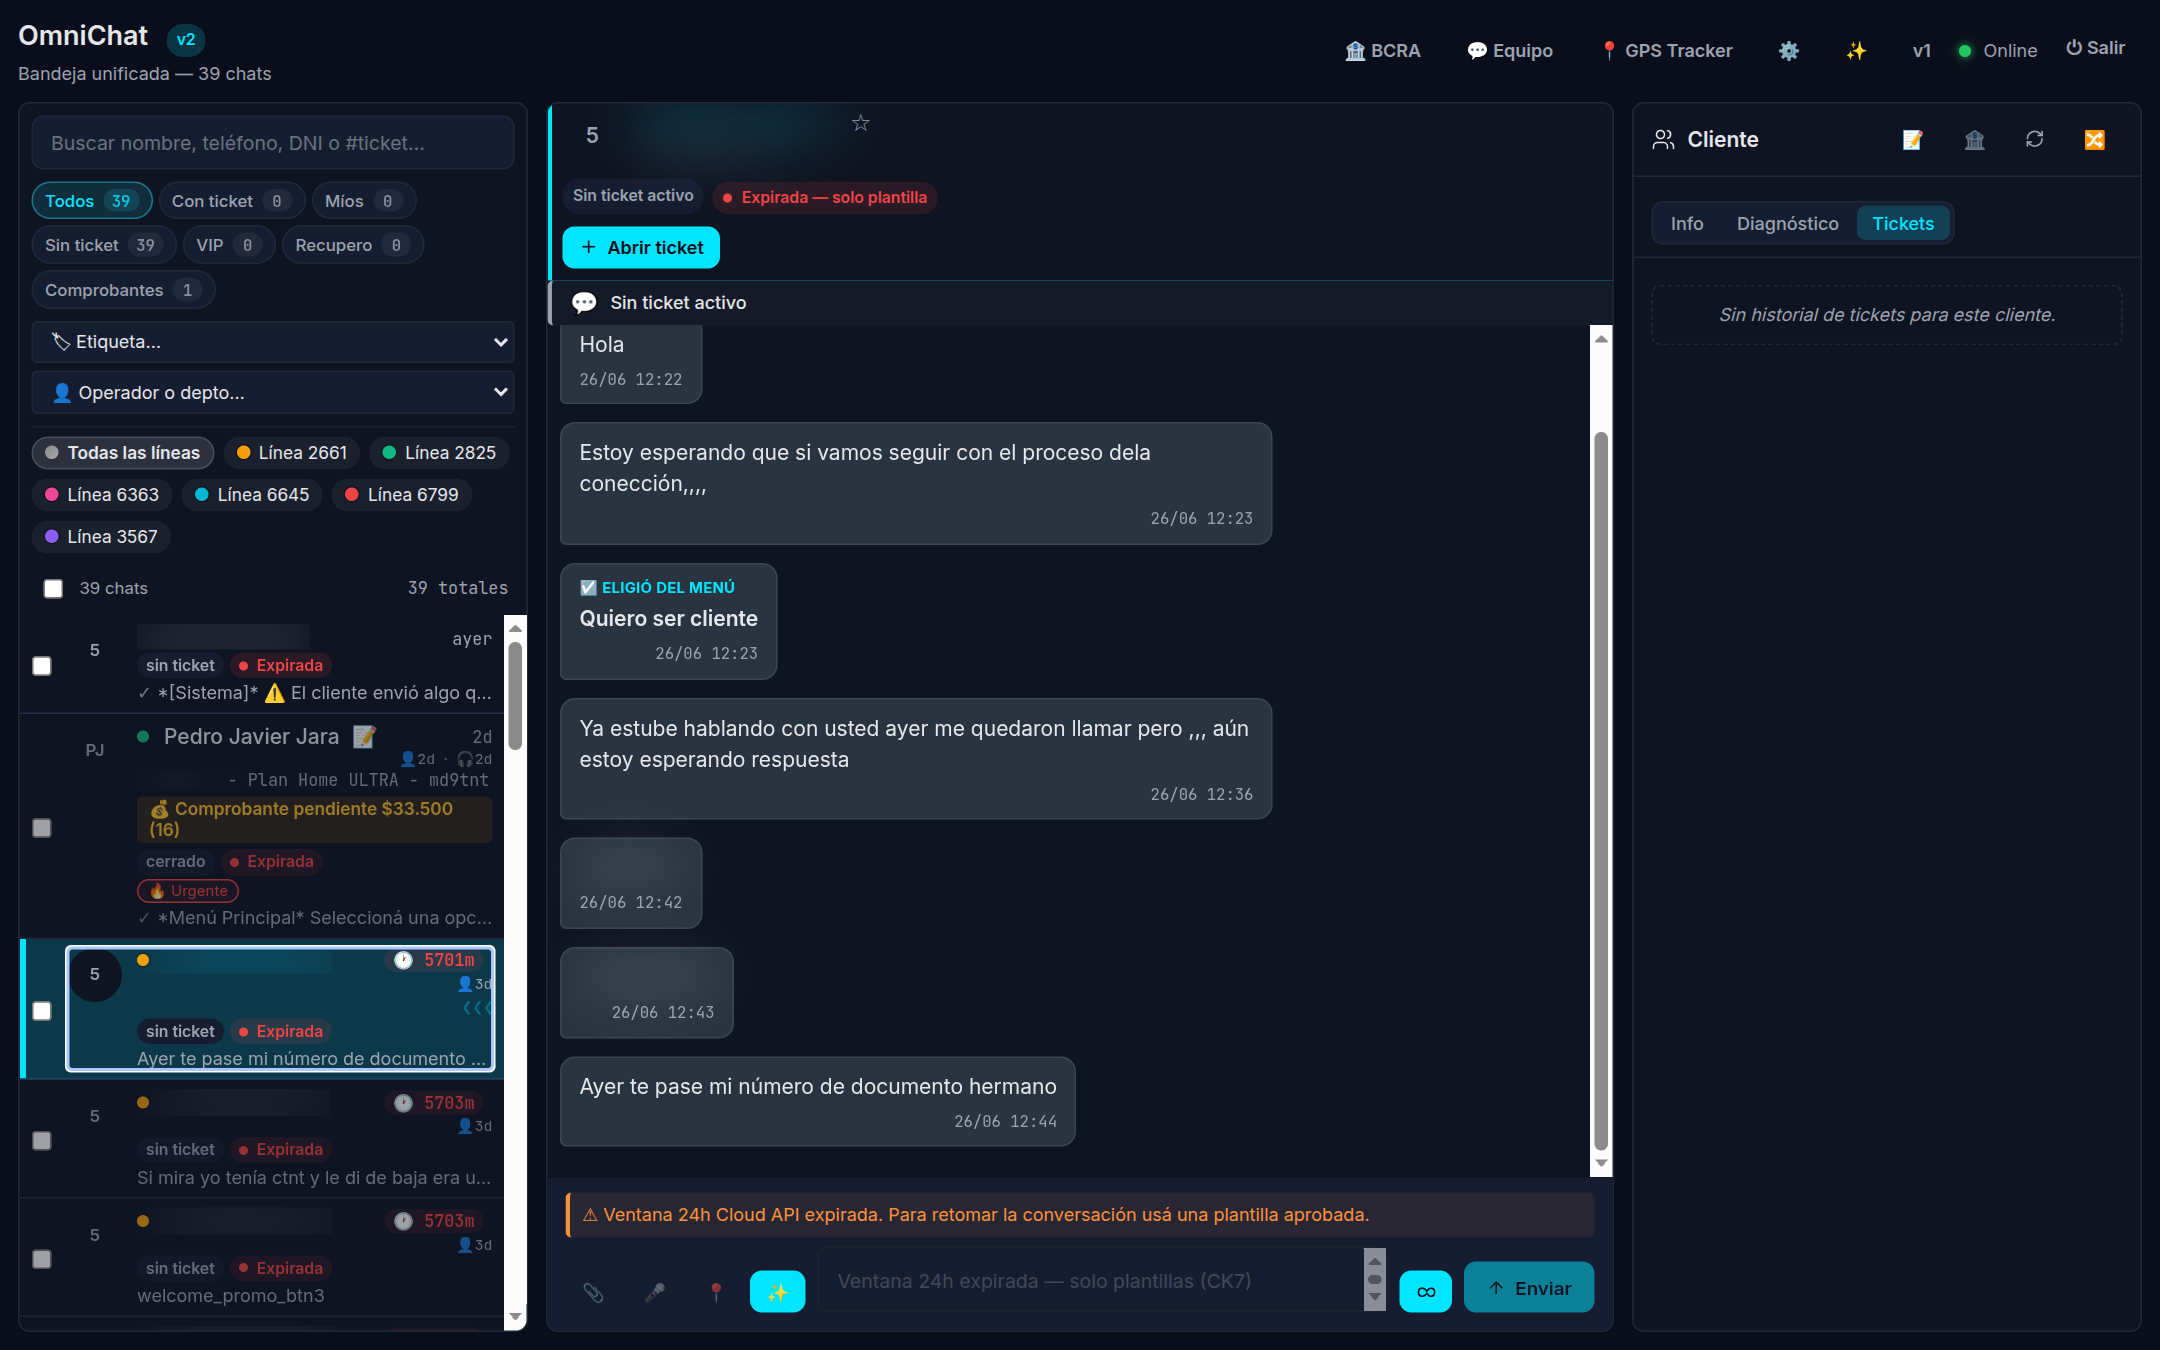Click the microphone voice note icon
This screenshot has height=1350, width=2160.
[654, 1292]
